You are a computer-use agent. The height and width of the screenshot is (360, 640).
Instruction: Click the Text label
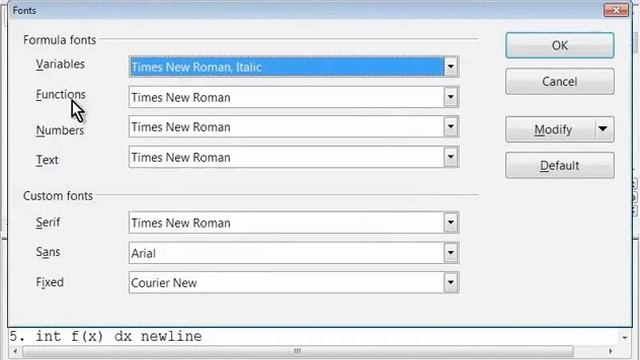47,160
